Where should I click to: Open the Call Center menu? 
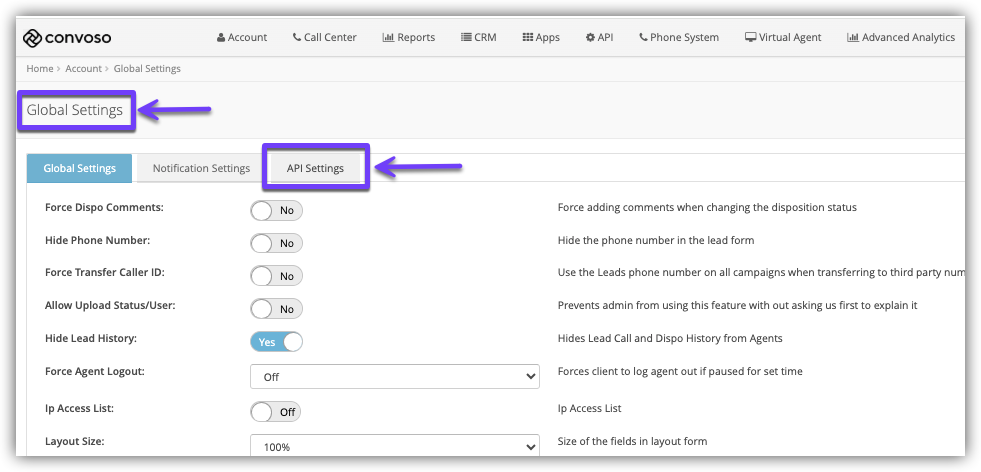325,38
